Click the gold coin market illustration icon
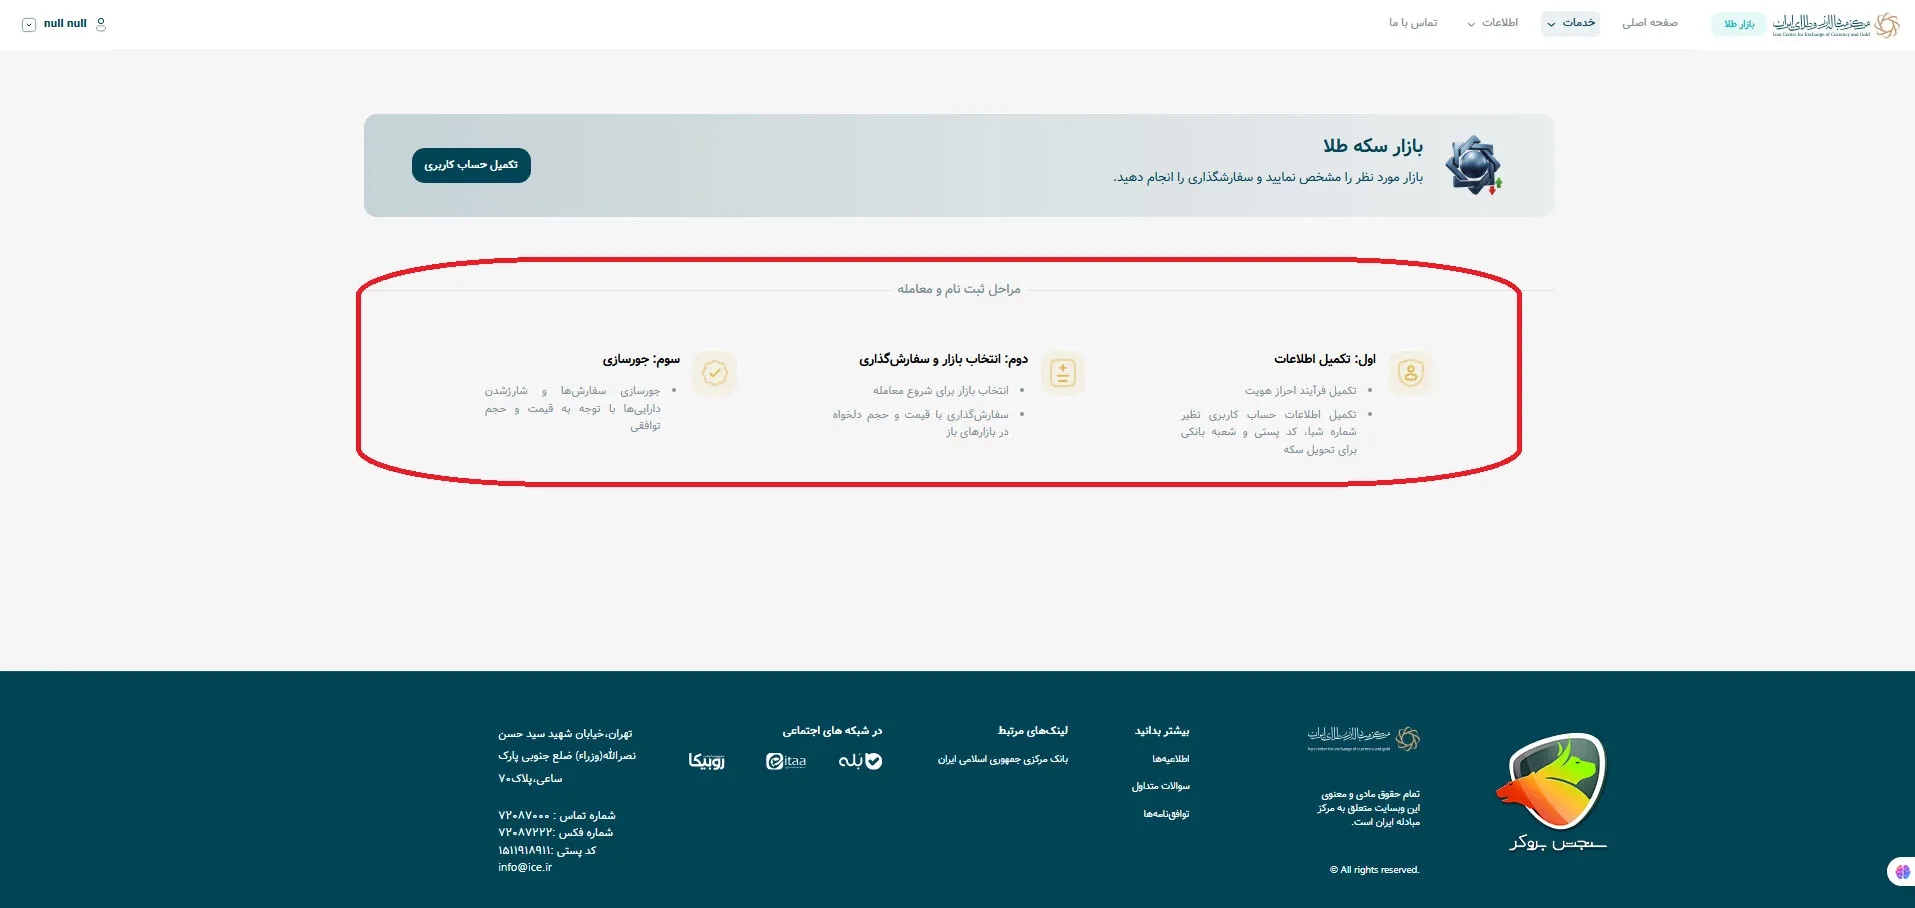This screenshot has width=1915, height=908. 1474,165
